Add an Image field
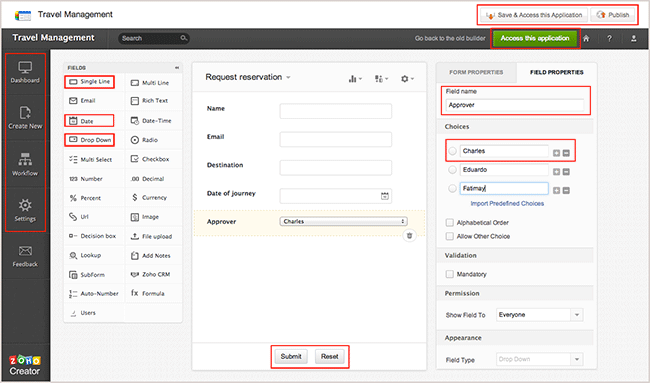This screenshot has height=383, width=650. (x=145, y=217)
